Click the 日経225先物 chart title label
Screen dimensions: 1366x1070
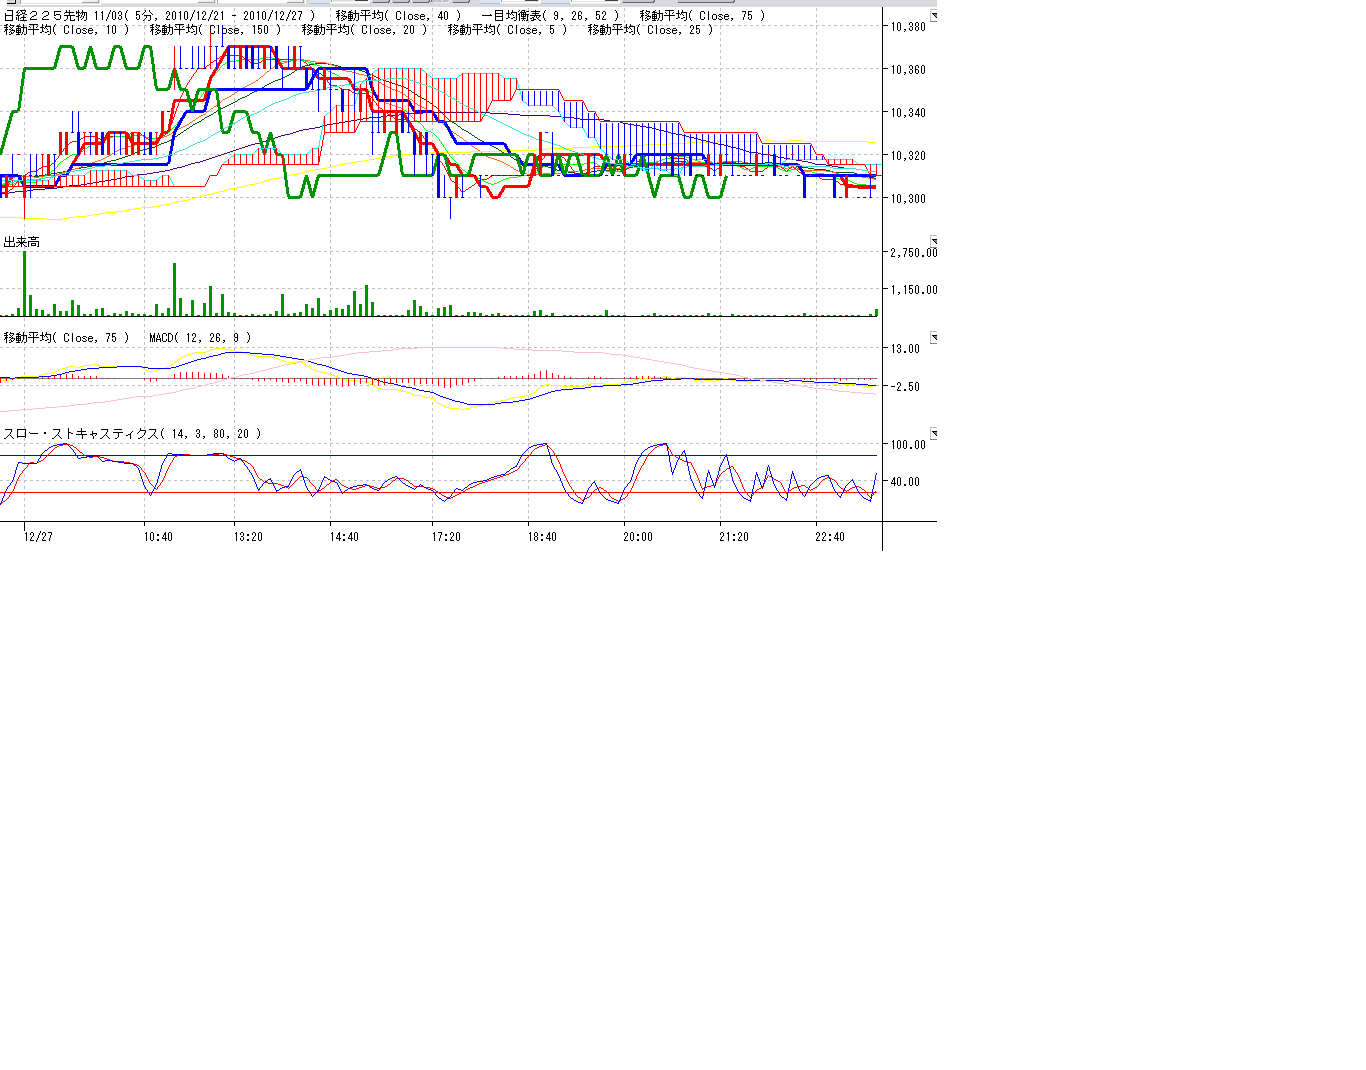pyautogui.click(x=159, y=16)
